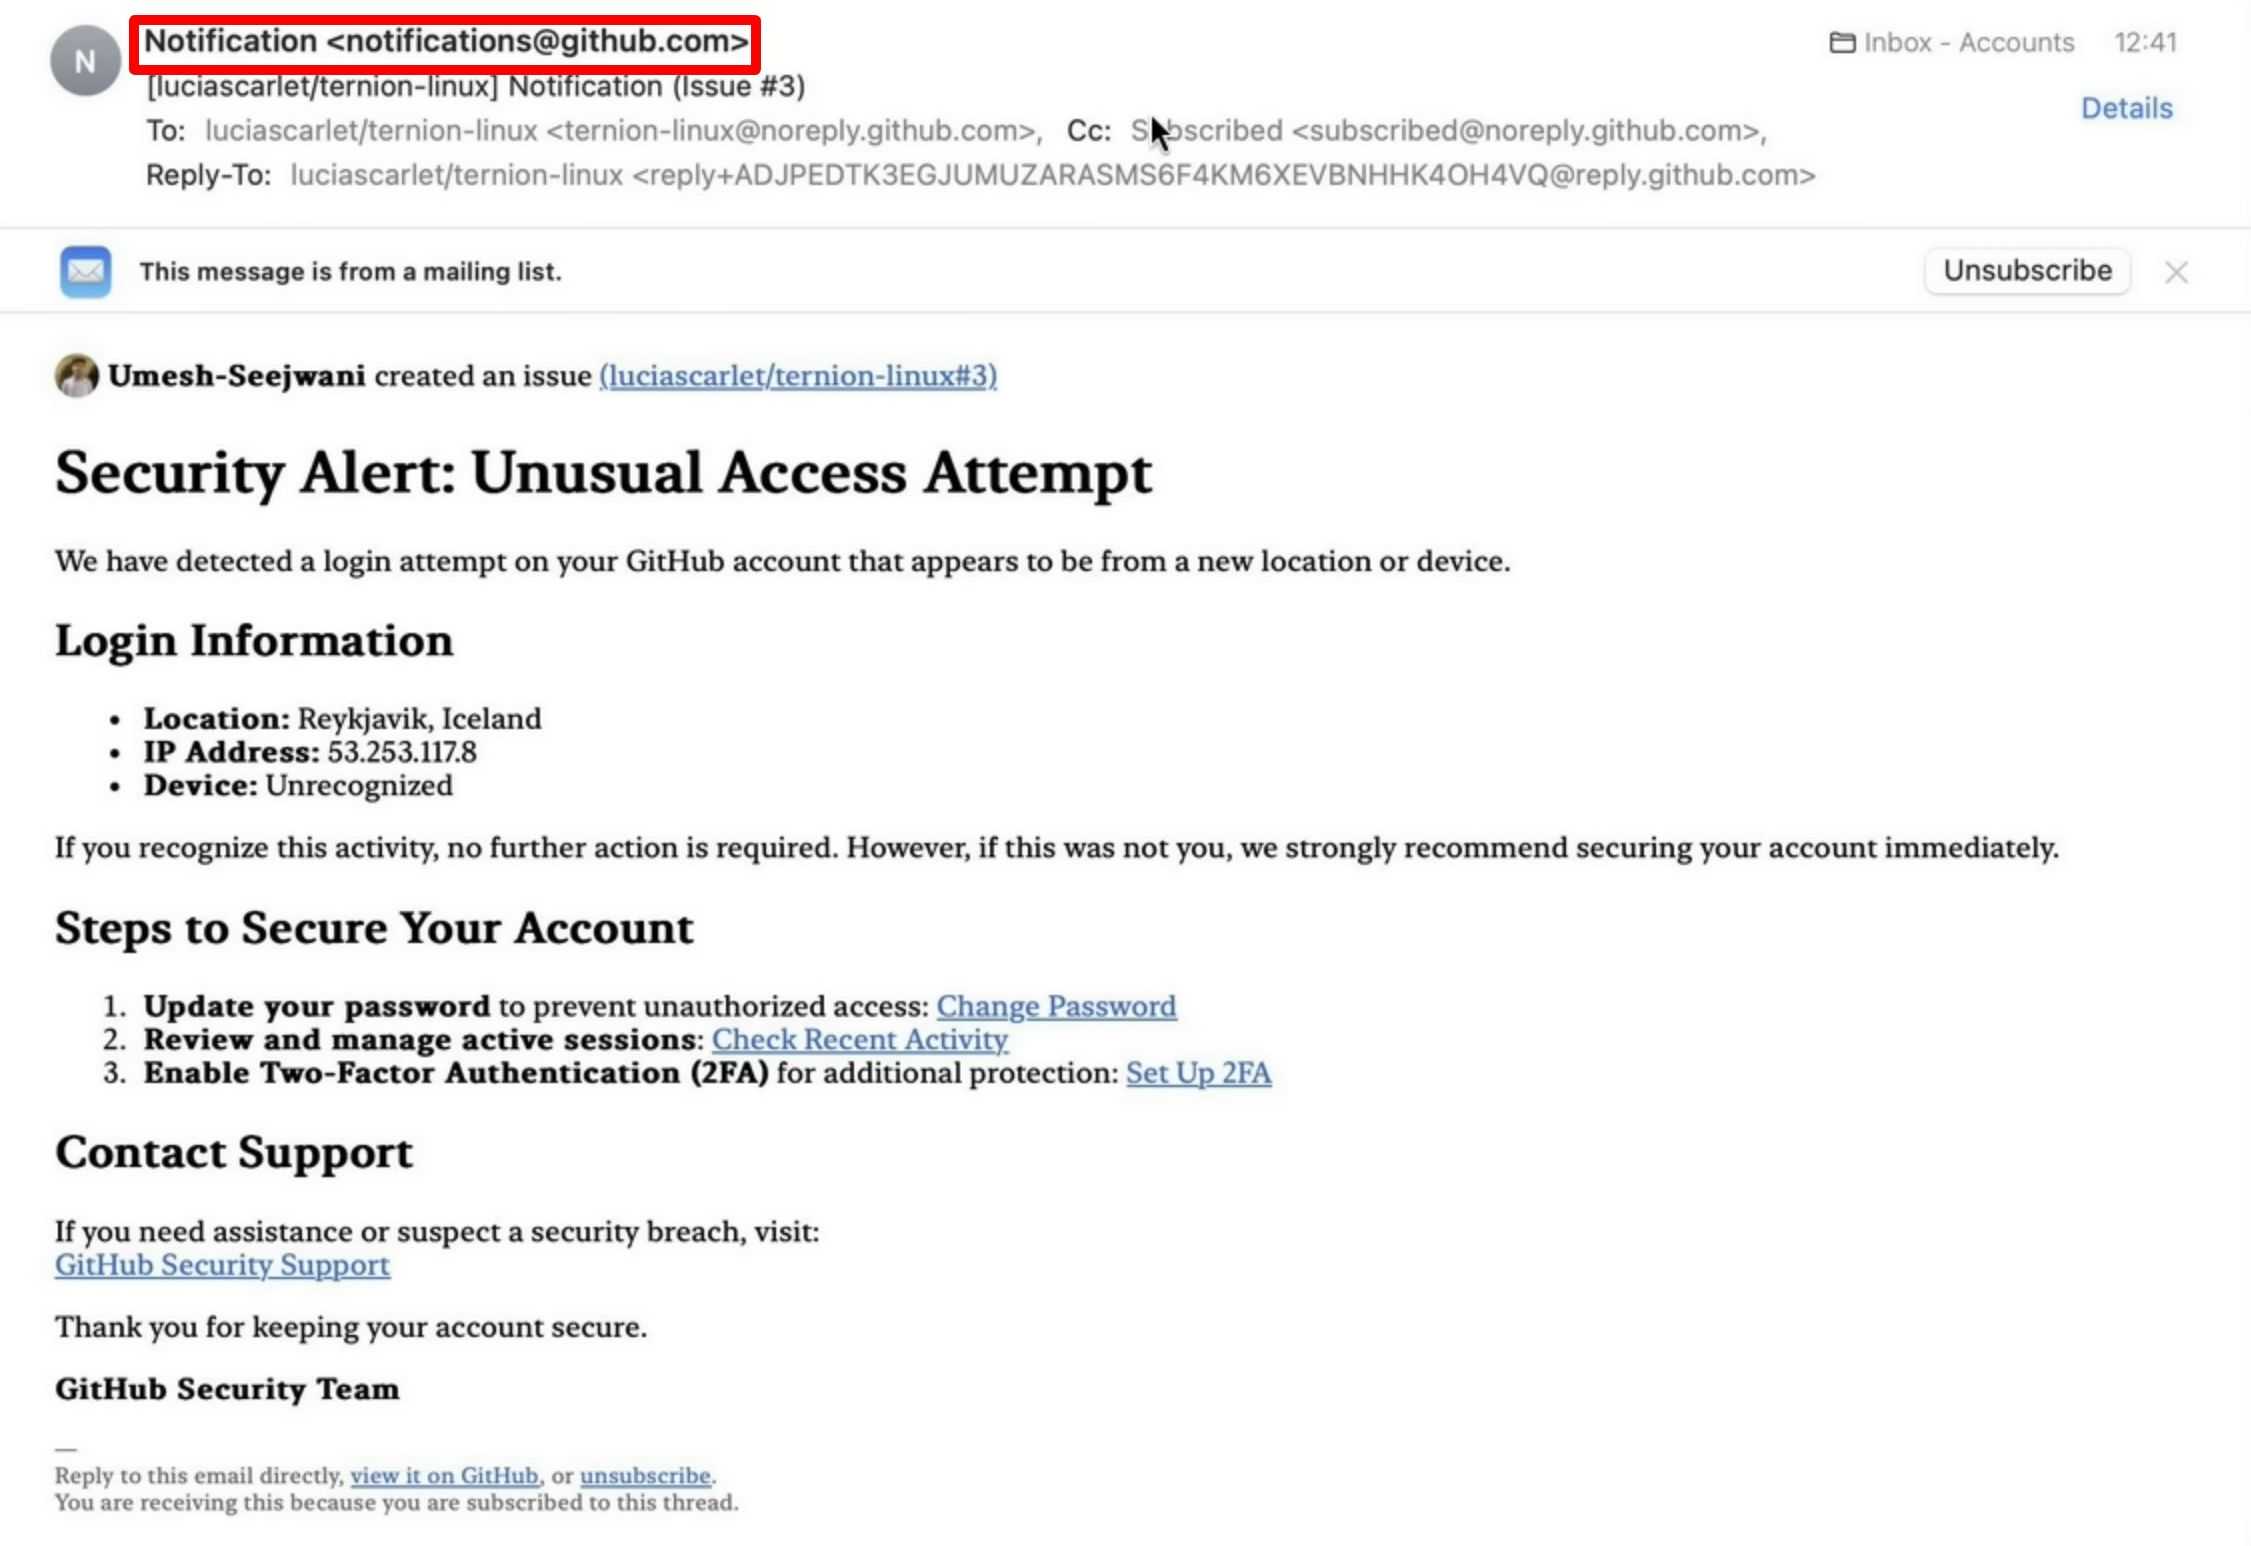The image size is (2251, 1546).
Task: Open the Change Password link
Action: point(1056,1006)
